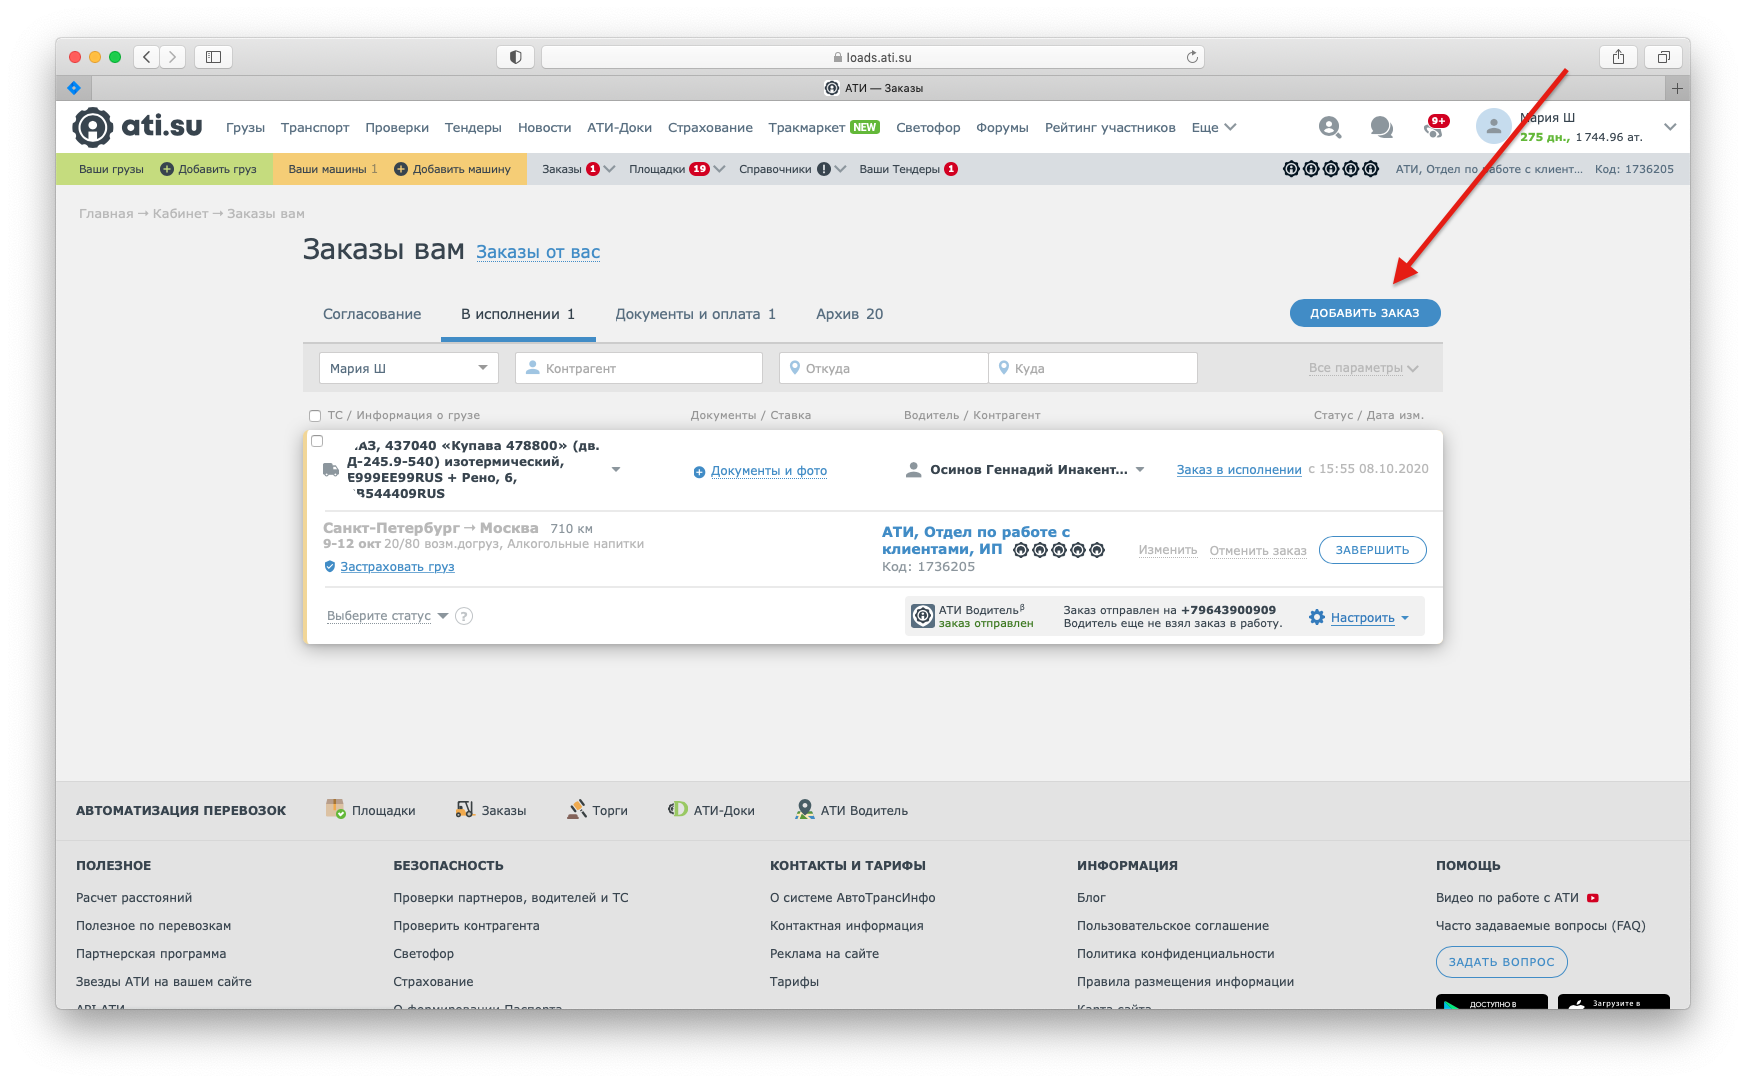This screenshot has height=1083, width=1746.
Task: Expand the account dropdown chevron
Action: (1670, 127)
